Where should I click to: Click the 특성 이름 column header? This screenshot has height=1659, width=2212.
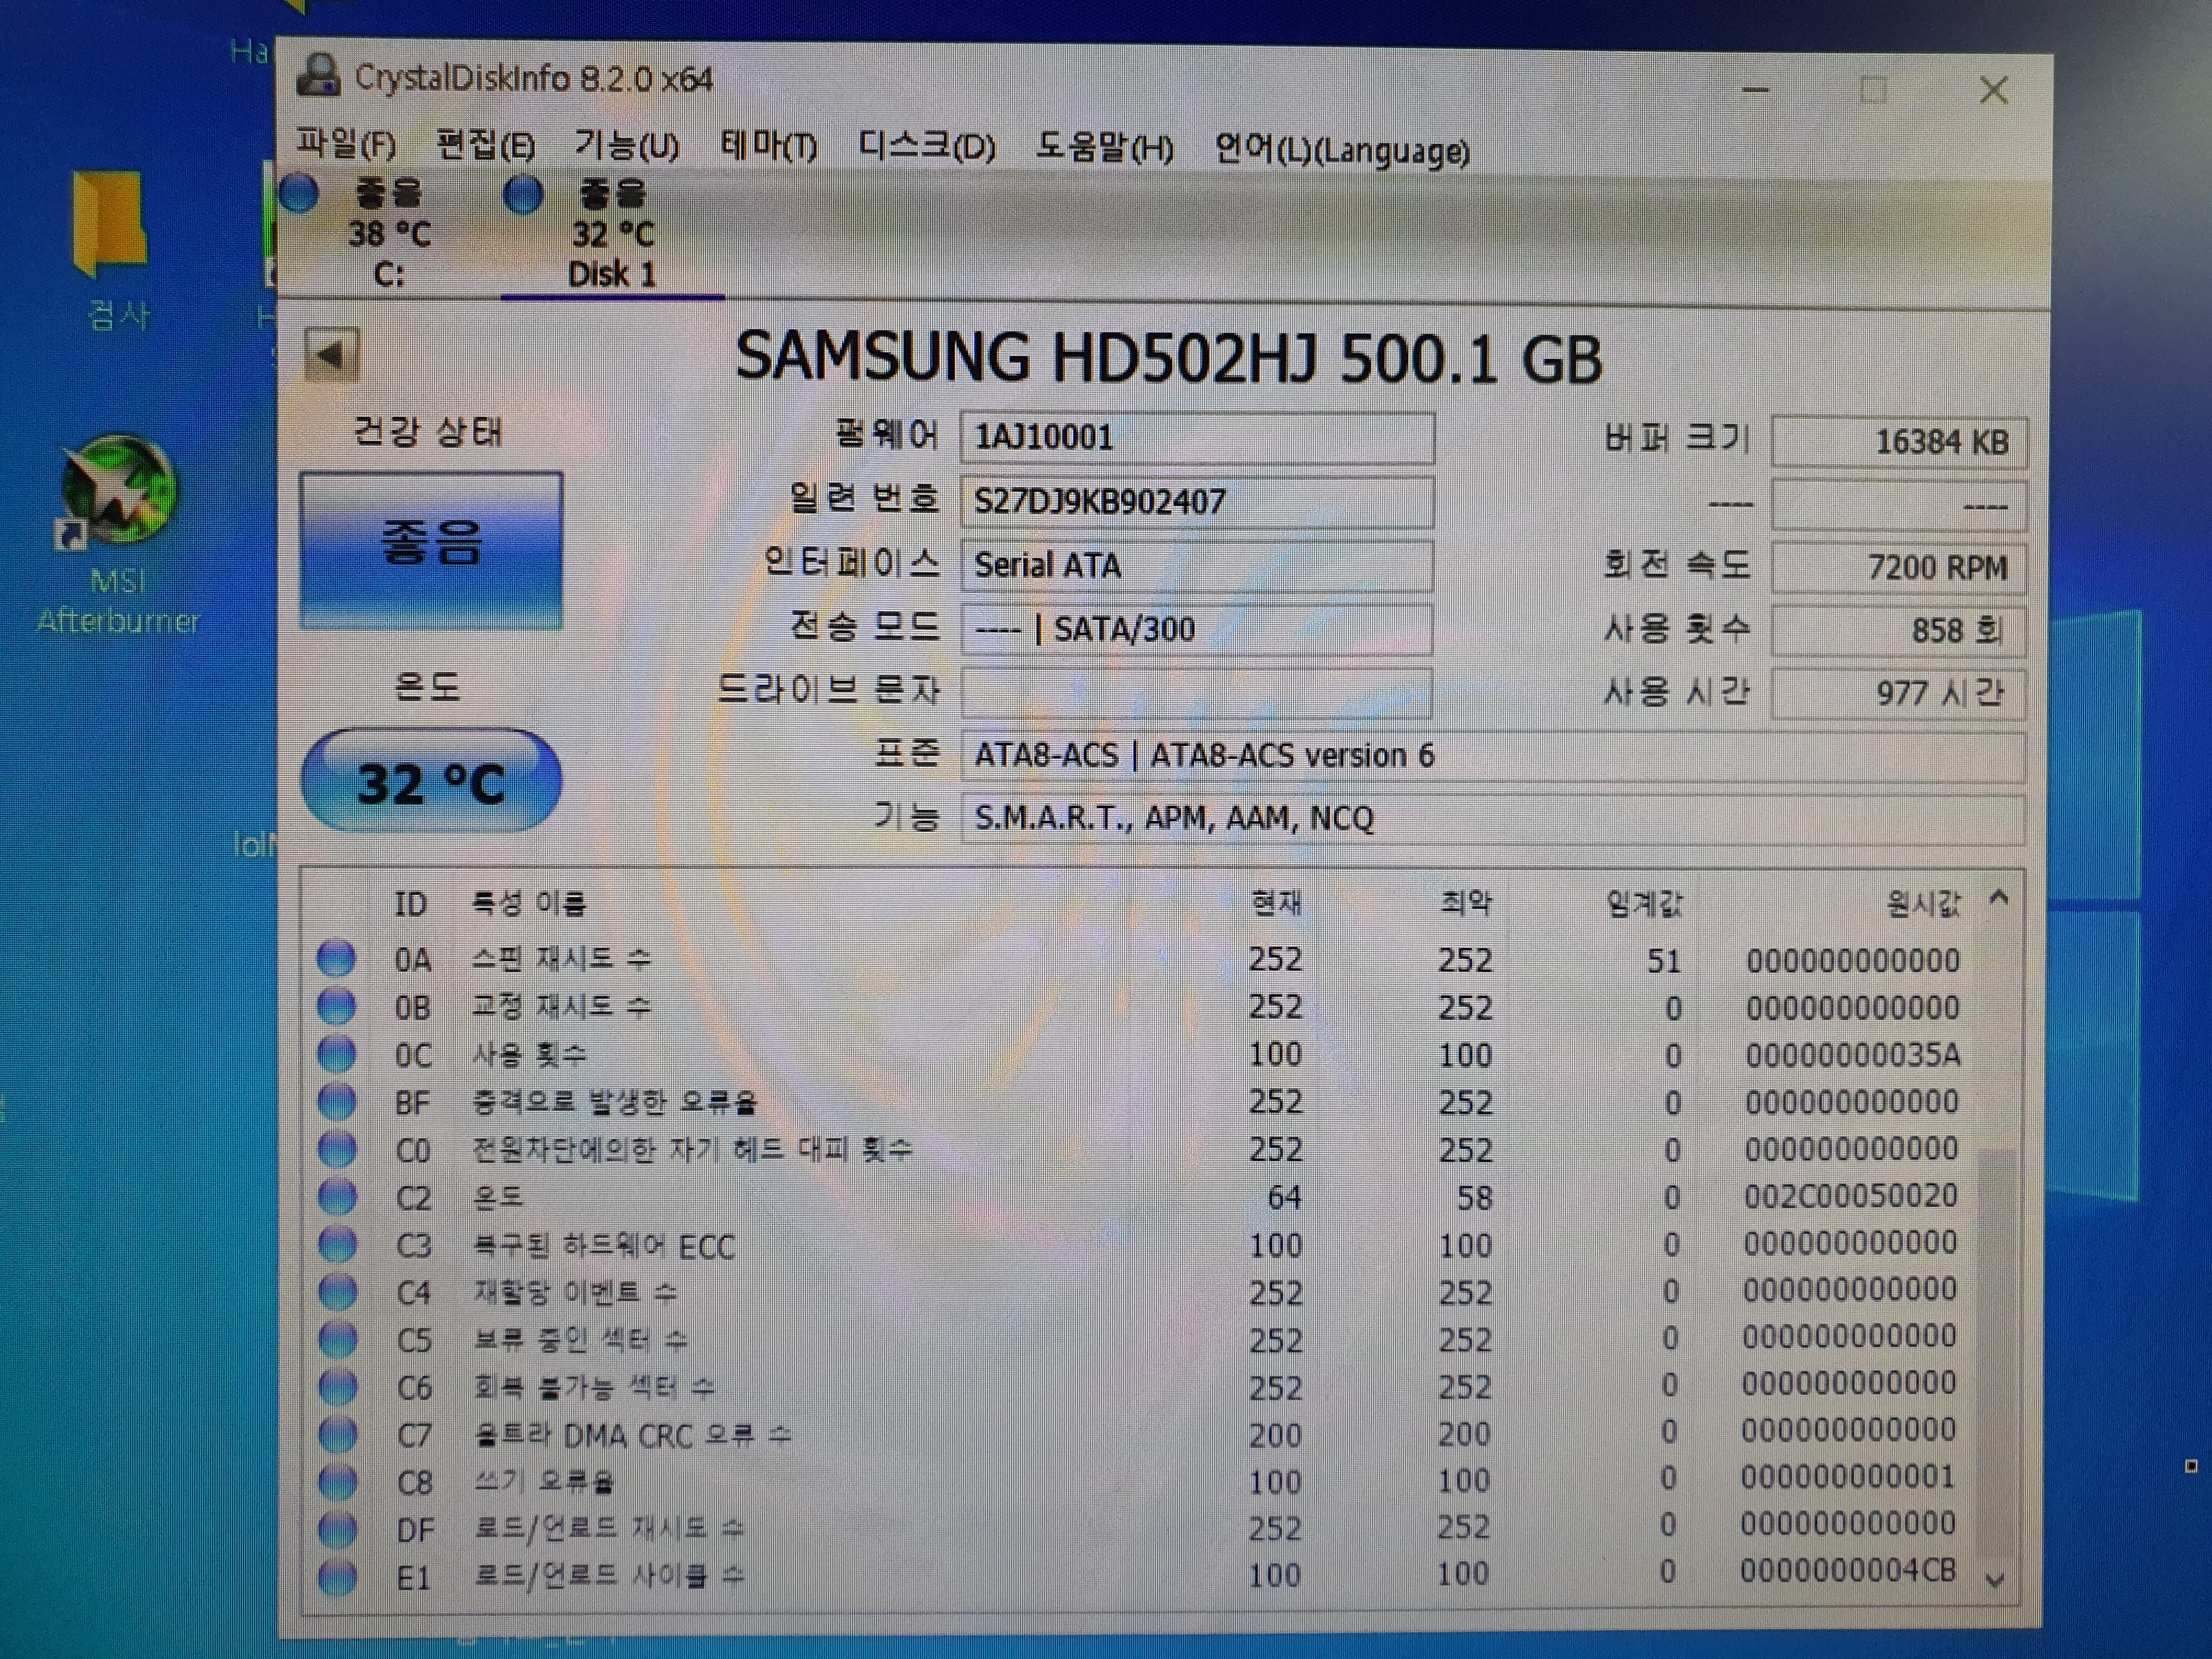[x=529, y=904]
